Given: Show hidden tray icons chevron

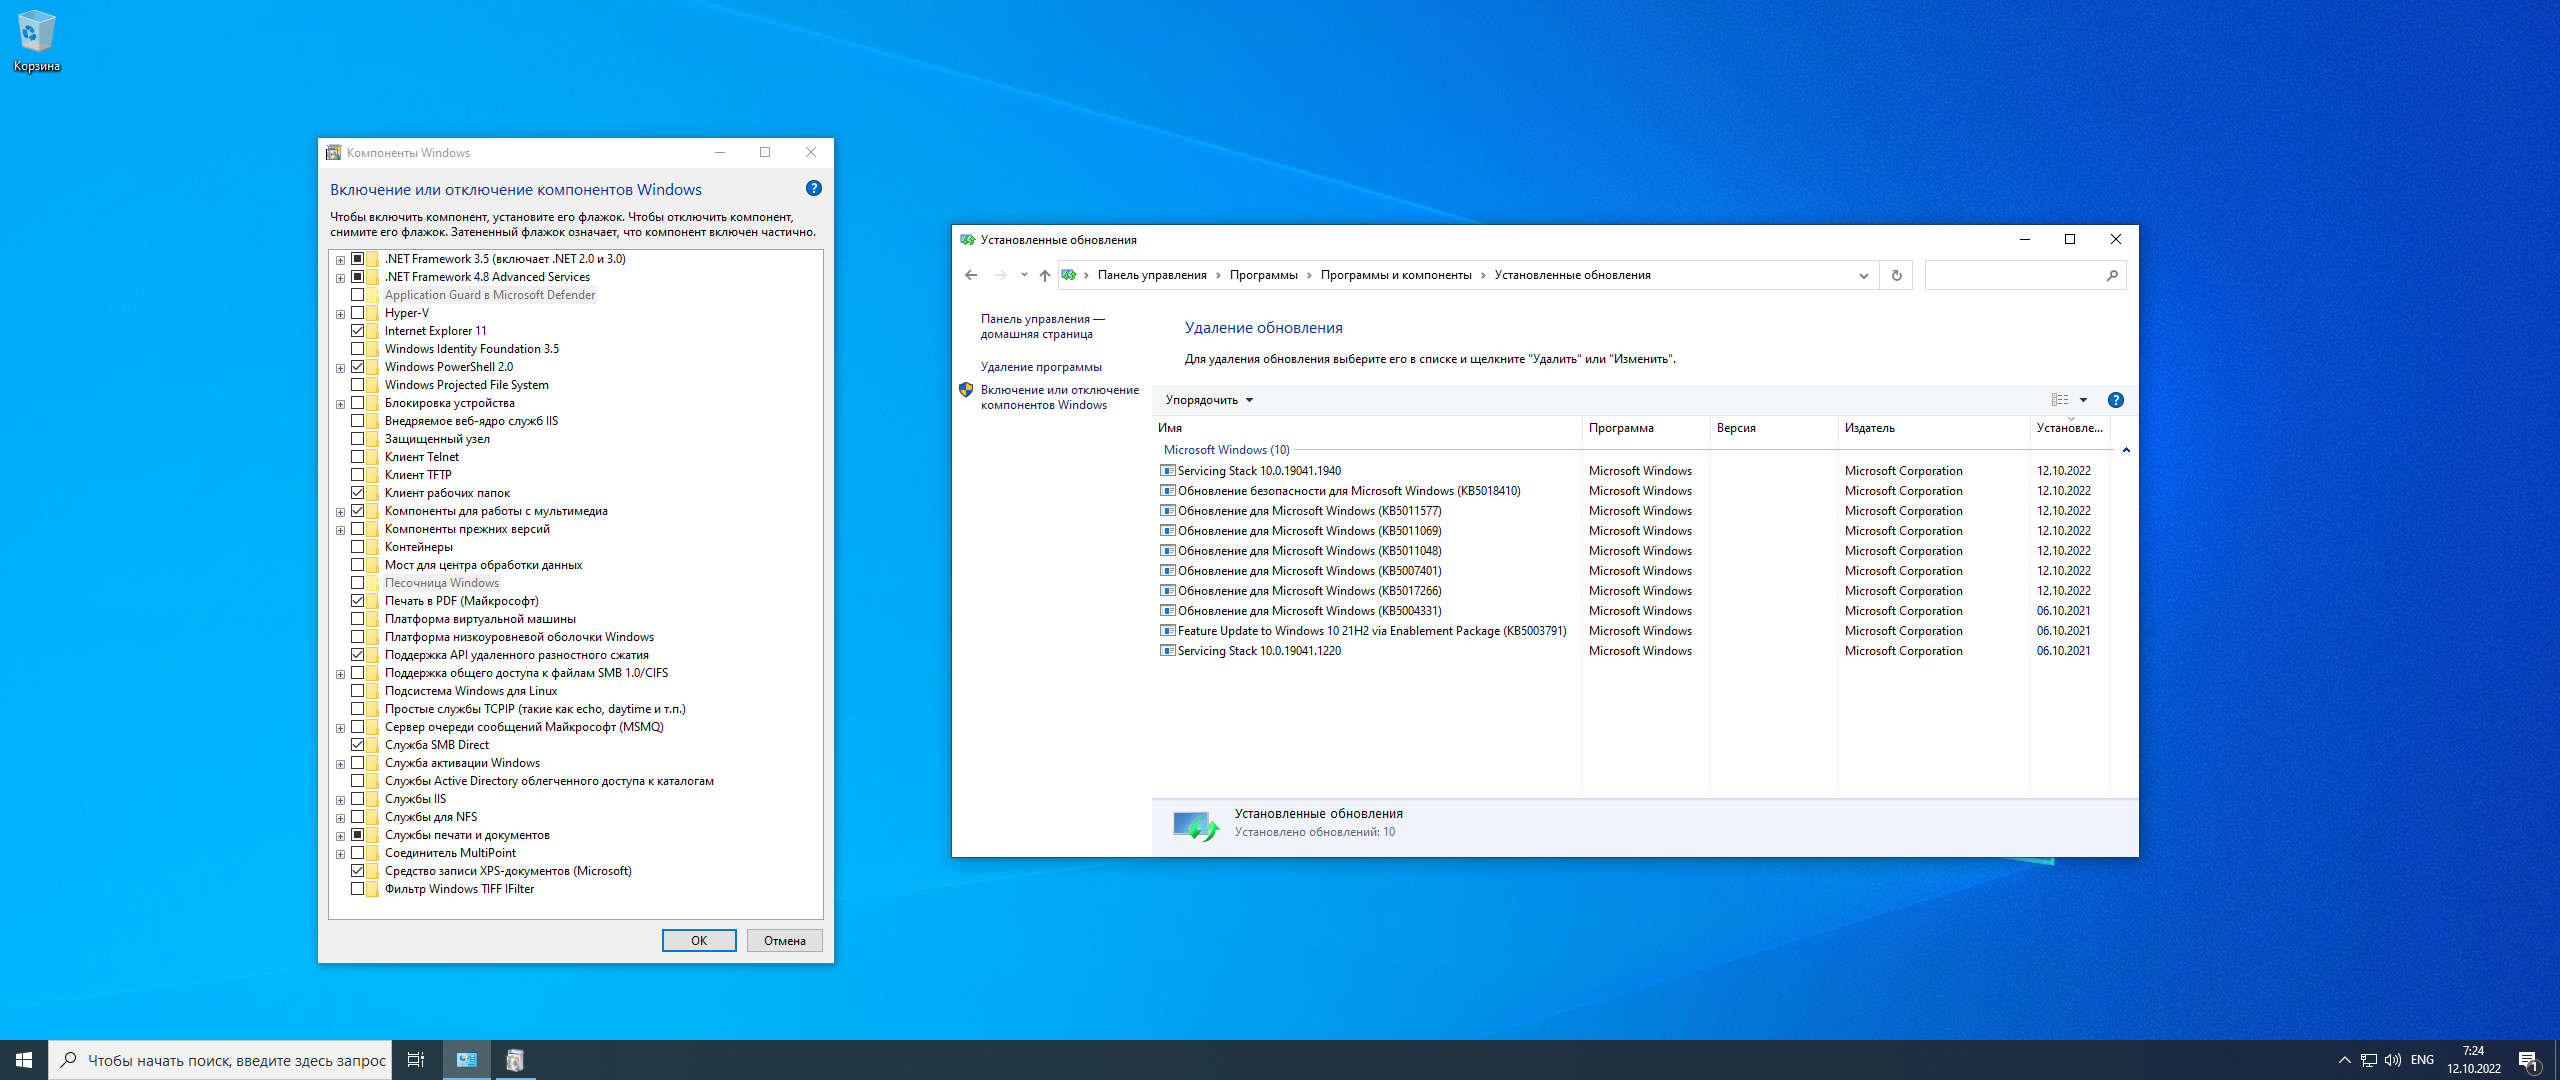Looking at the screenshot, I should click(2344, 1060).
